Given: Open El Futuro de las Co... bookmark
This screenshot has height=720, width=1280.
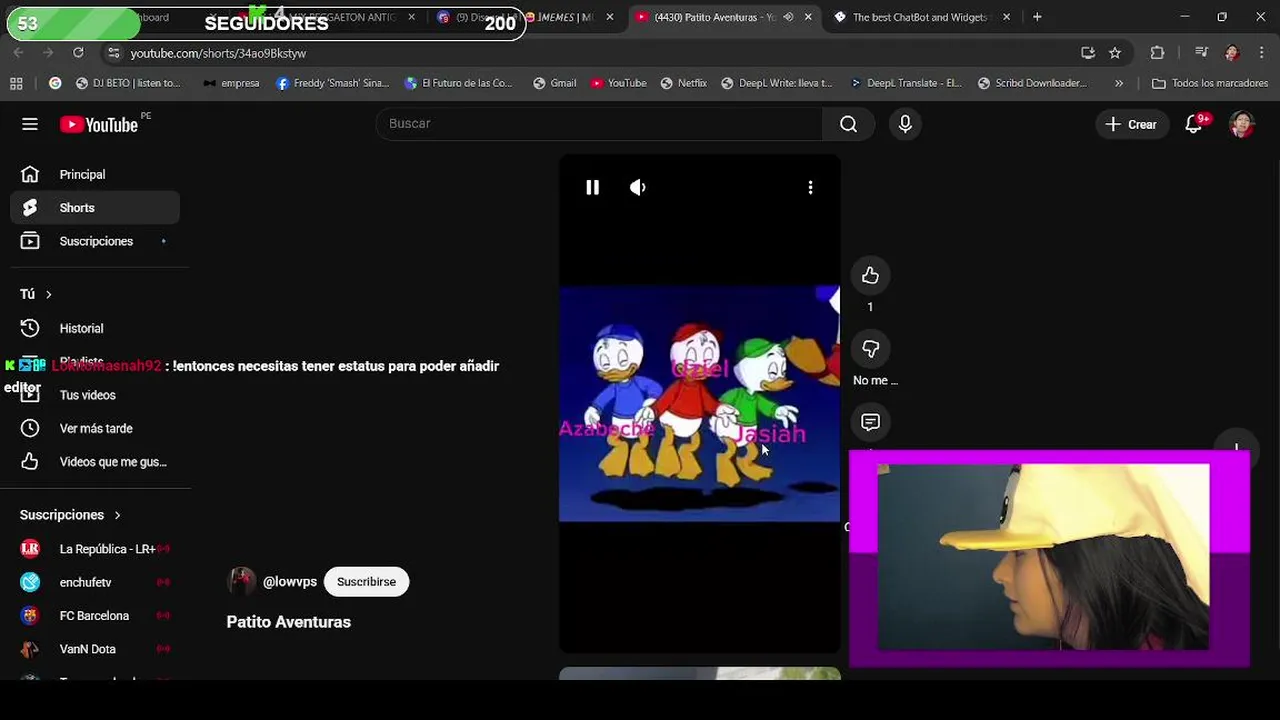Looking at the screenshot, I should coord(458,83).
